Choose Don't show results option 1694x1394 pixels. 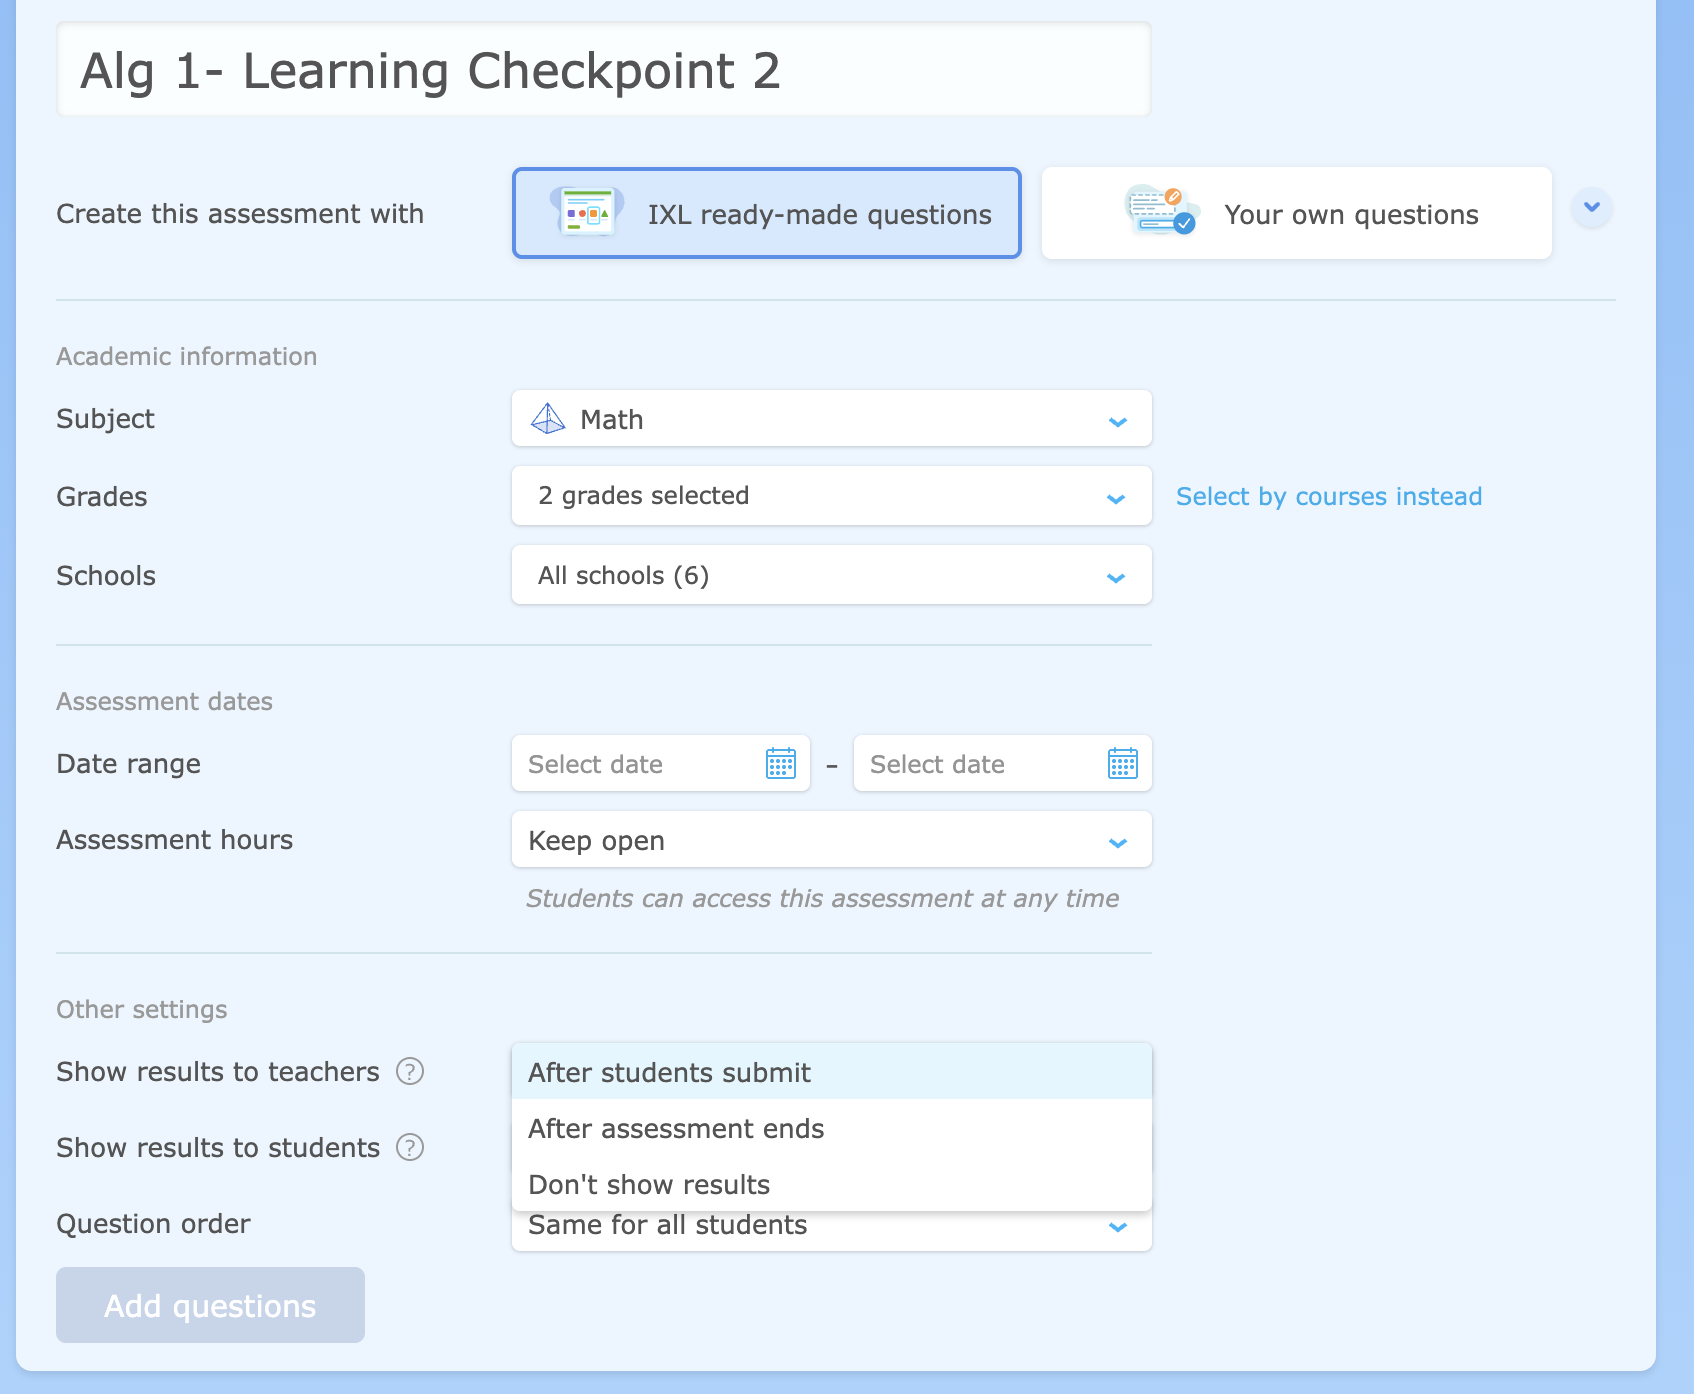648,1184
